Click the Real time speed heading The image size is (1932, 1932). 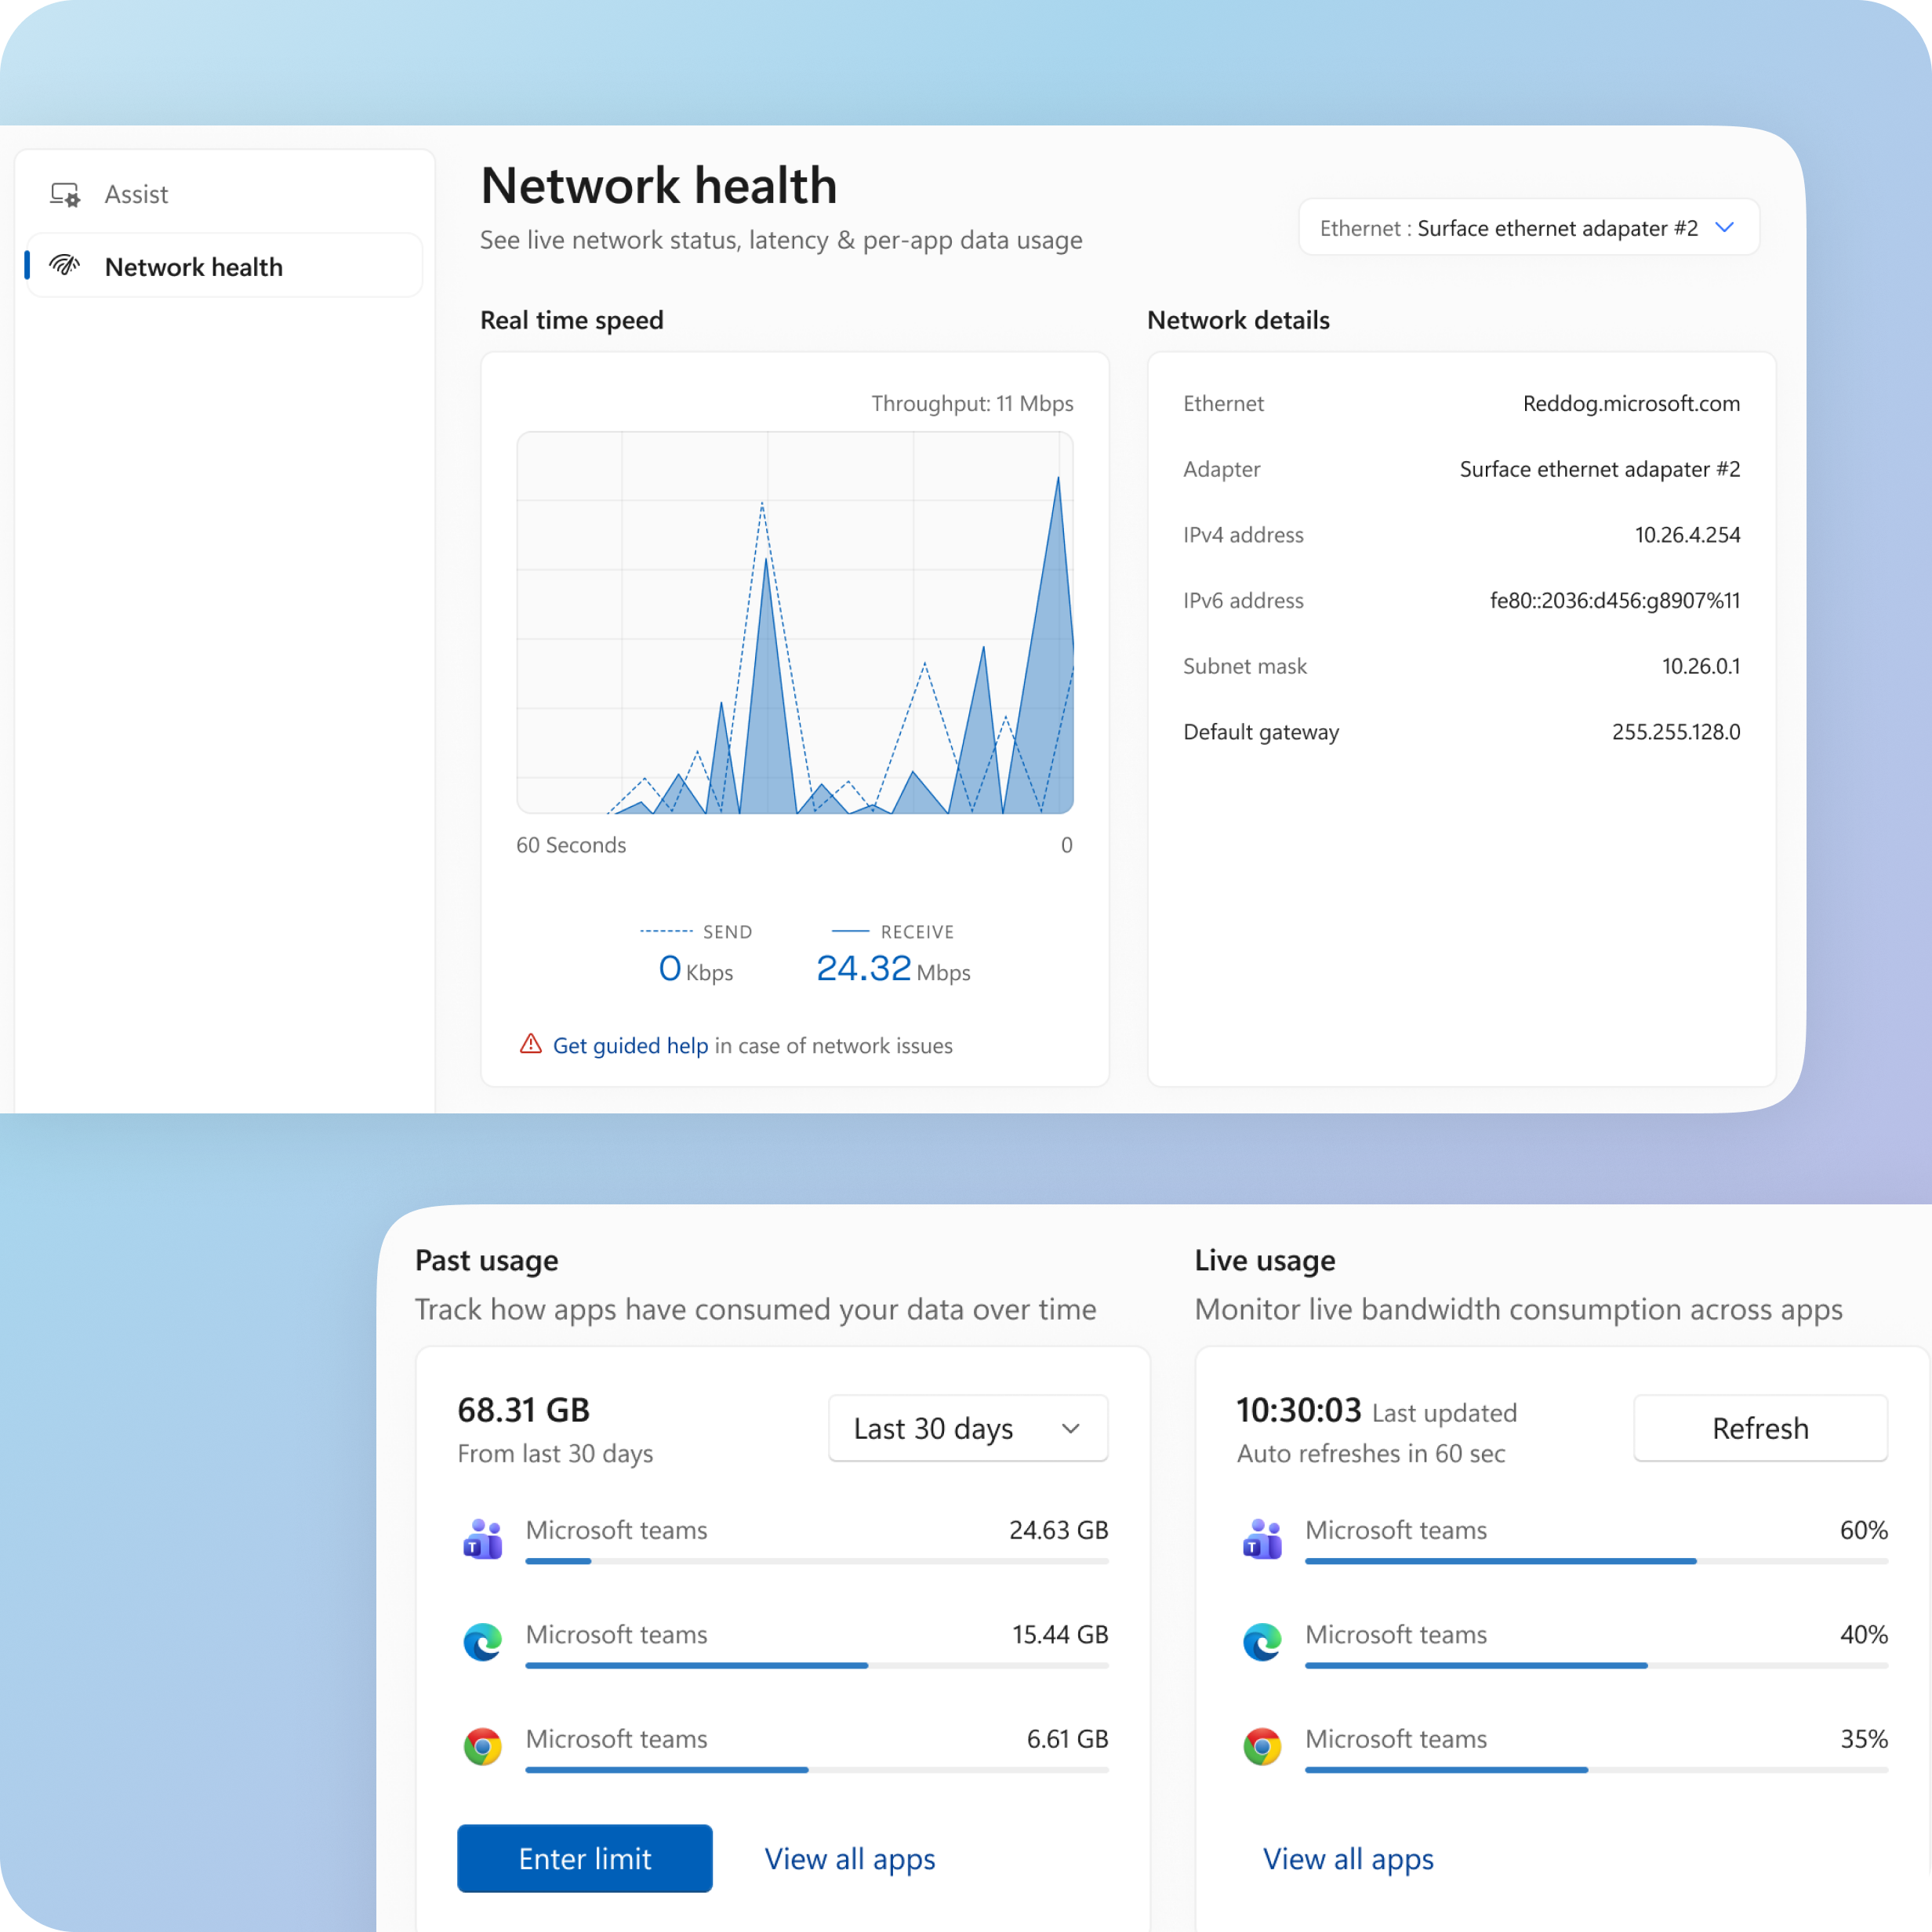coord(572,320)
